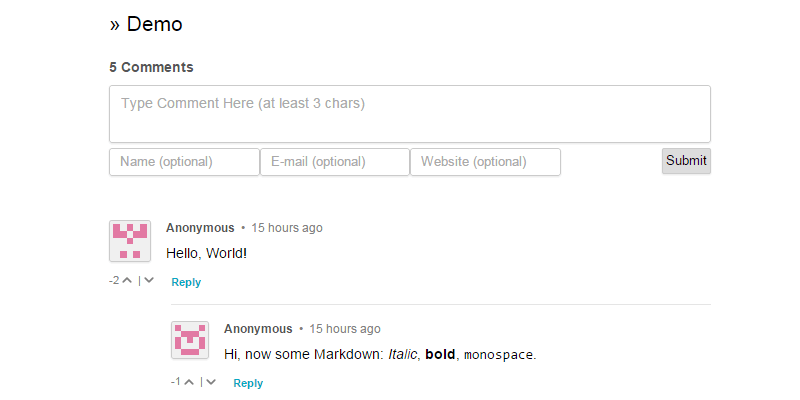The image size is (800, 400).
Task: Downvote the "Hello, World!" comment
Action: coord(148,281)
